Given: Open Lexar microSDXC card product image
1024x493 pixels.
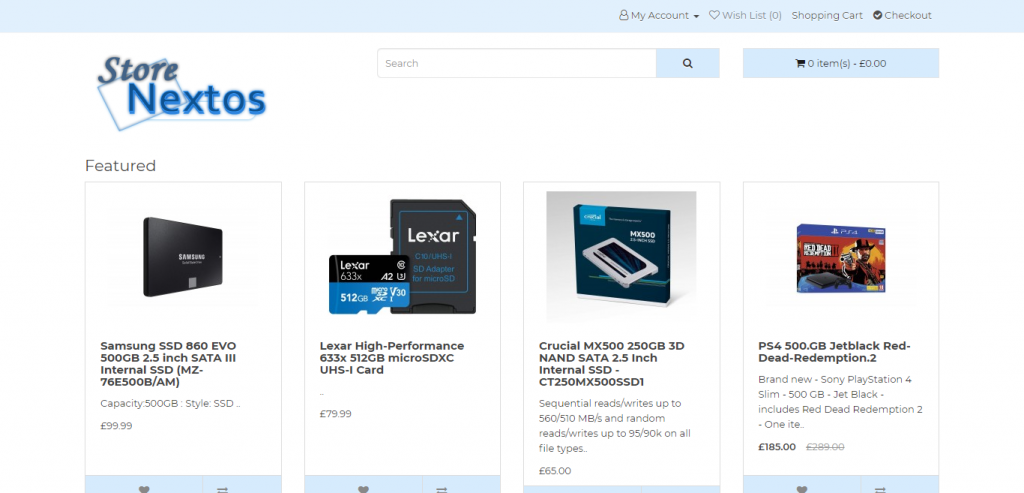Looking at the screenshot, I should coord(402,257).
